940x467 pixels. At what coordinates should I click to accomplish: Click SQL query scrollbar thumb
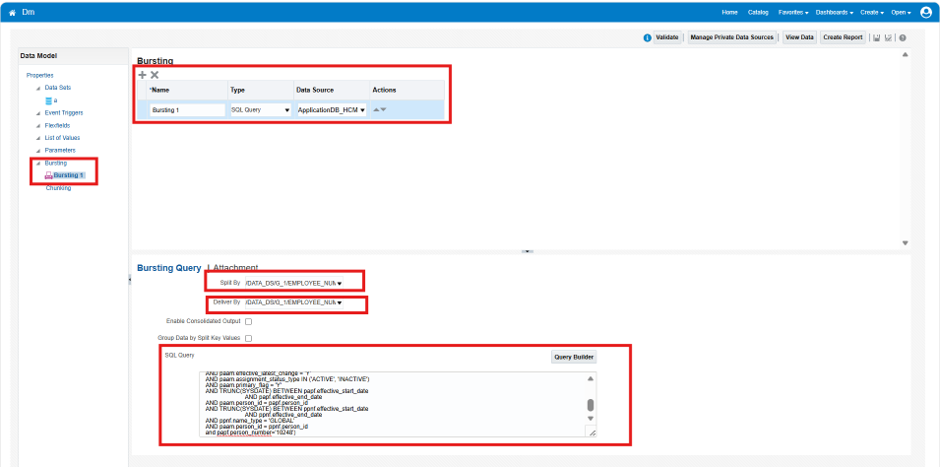click(590, 405)
